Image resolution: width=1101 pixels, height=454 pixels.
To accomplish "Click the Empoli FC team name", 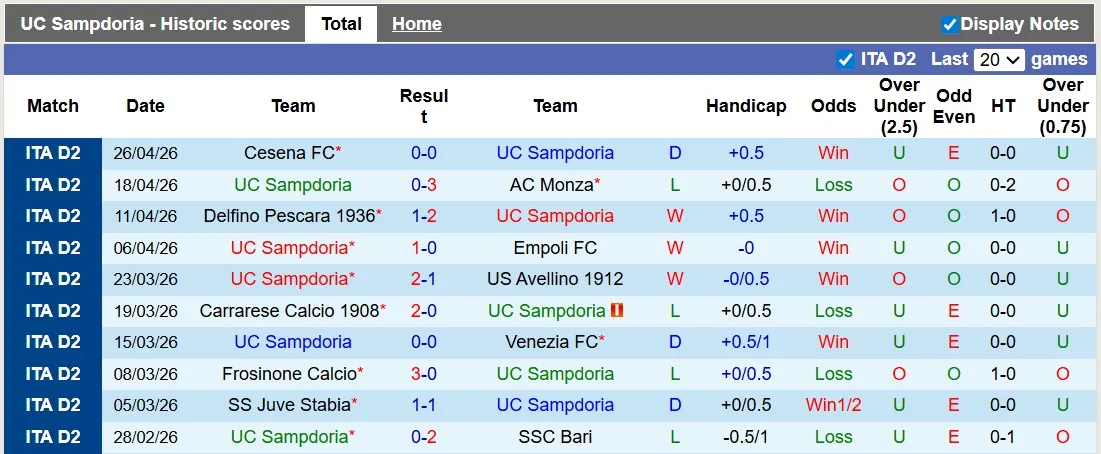I will point(555,248).
